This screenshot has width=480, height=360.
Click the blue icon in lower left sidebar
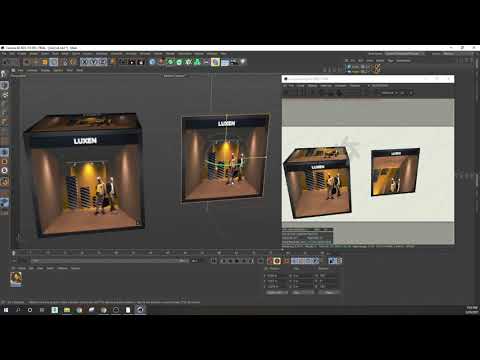click(x=4, y=202)
